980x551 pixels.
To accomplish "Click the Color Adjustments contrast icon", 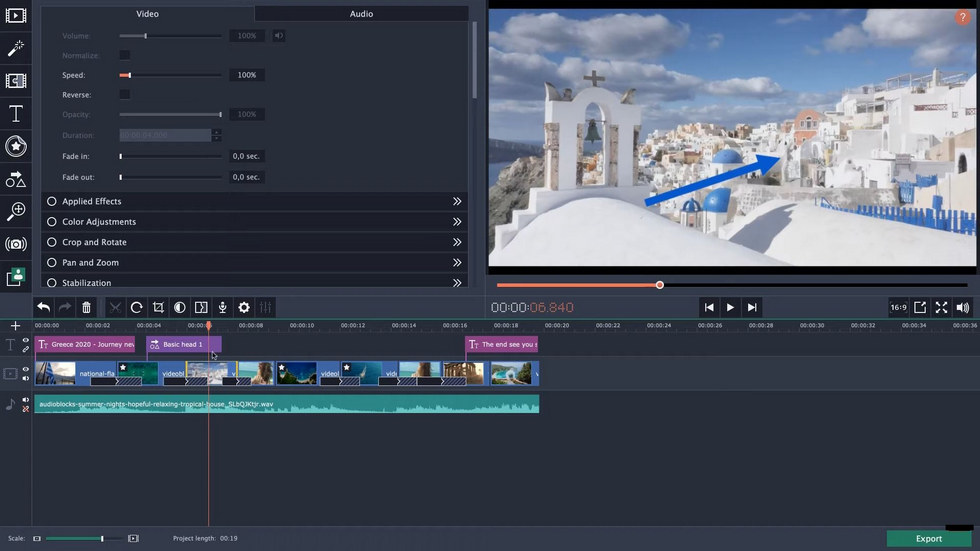I will pos(180,308).
